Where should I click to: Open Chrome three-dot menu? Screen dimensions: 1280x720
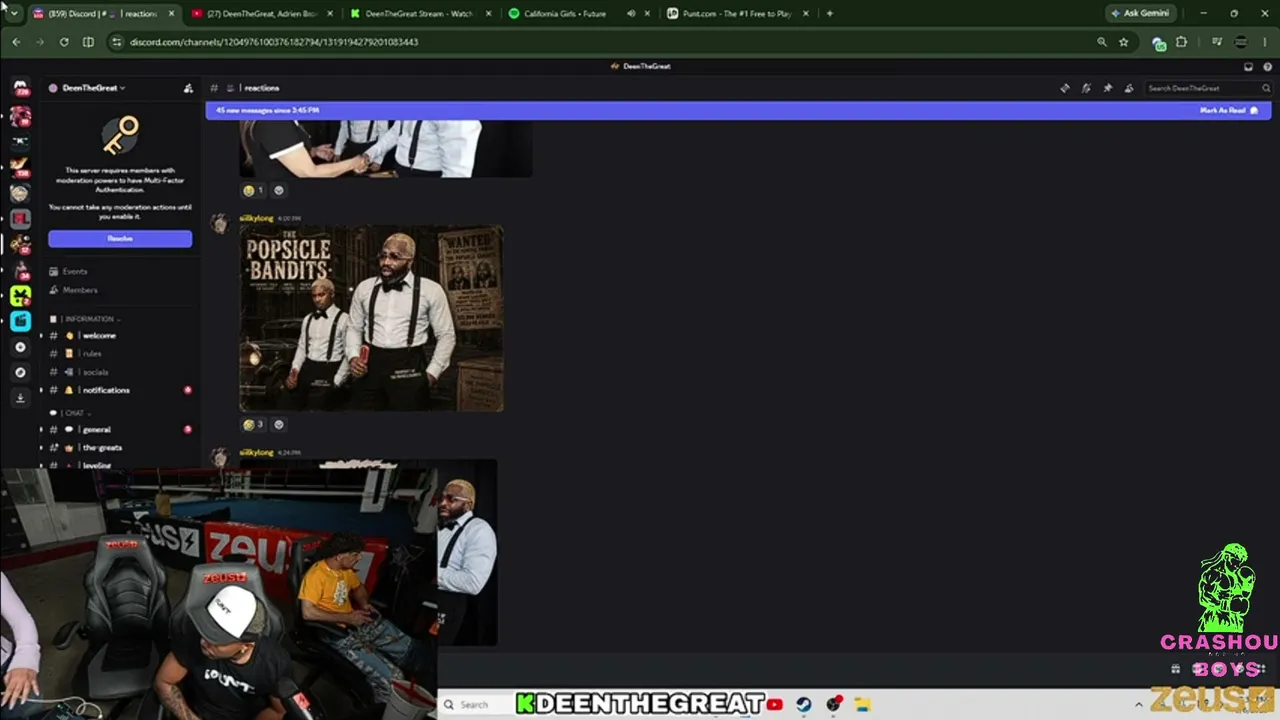coord(1265,42)
